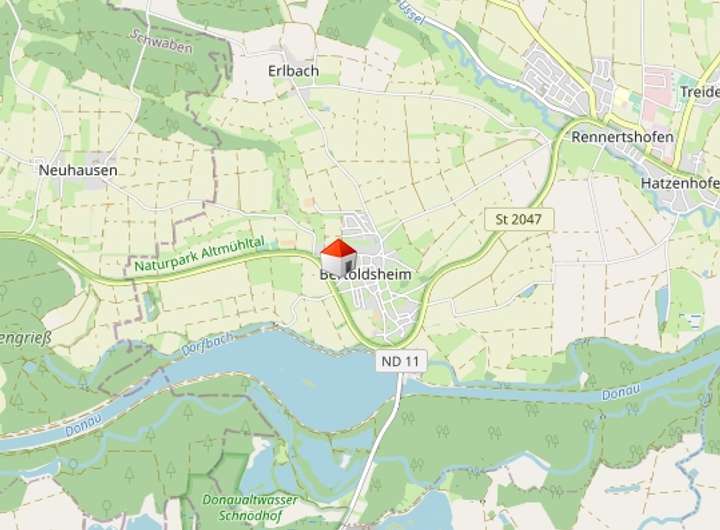Viewport: 720px width, 530px height.
Task: Click the Erlbach village label
Action: (293, 71)
